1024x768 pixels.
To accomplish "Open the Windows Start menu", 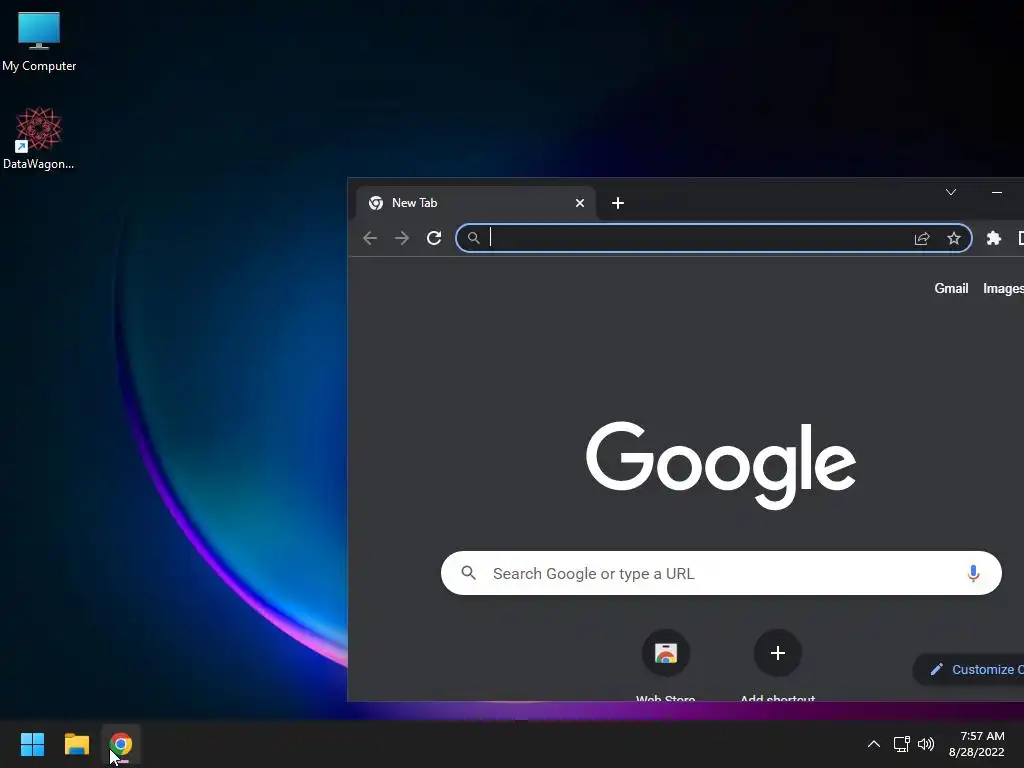I will 32,744.
